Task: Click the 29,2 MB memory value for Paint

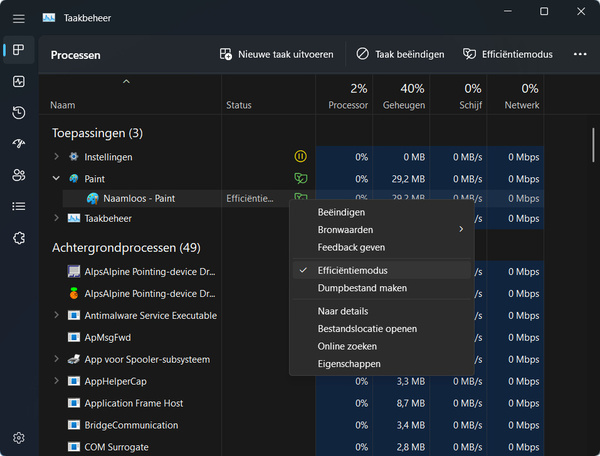Action: pyautogui.click(x=408, y=179)
